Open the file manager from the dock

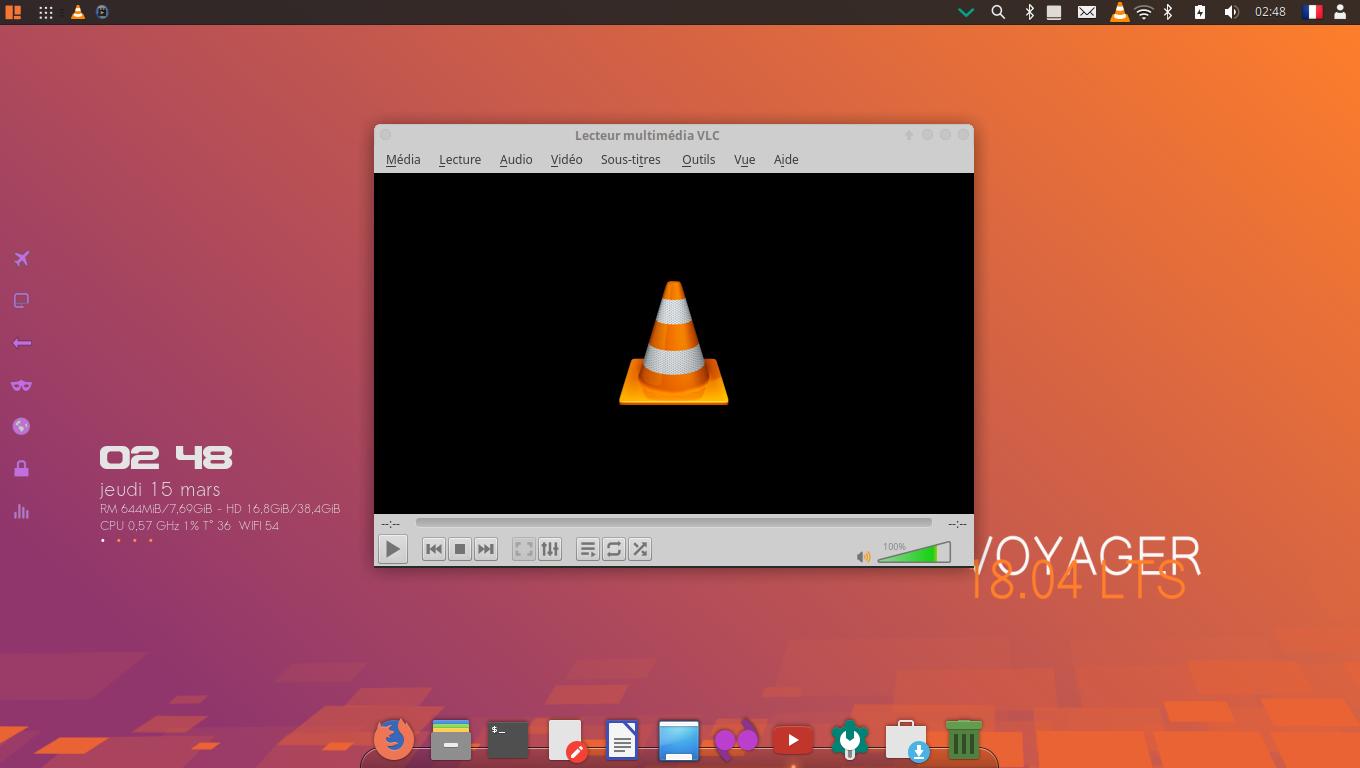[x=451, y=740]
